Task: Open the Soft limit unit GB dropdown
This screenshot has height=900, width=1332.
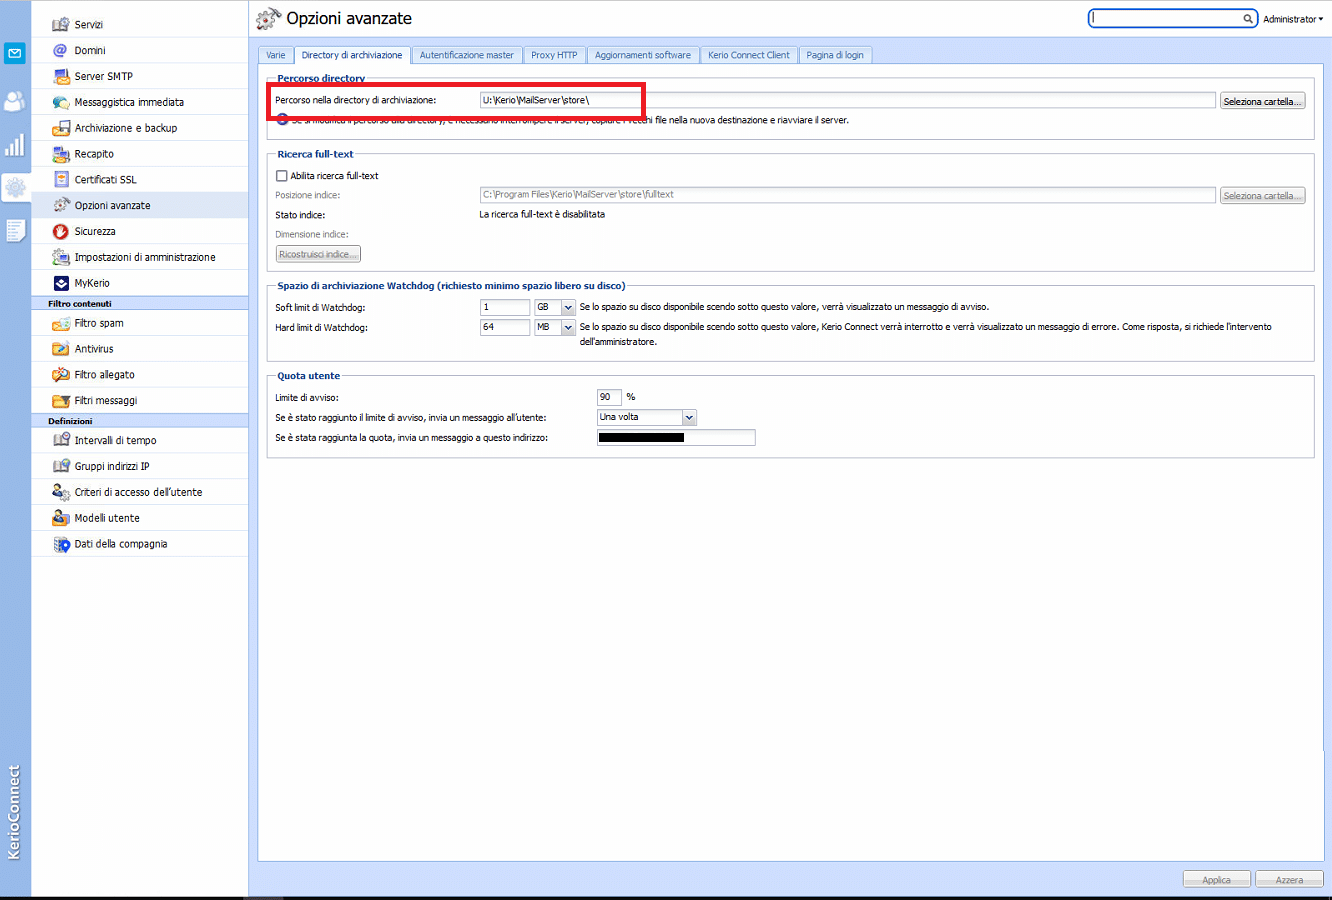Action: click(568, 308)
